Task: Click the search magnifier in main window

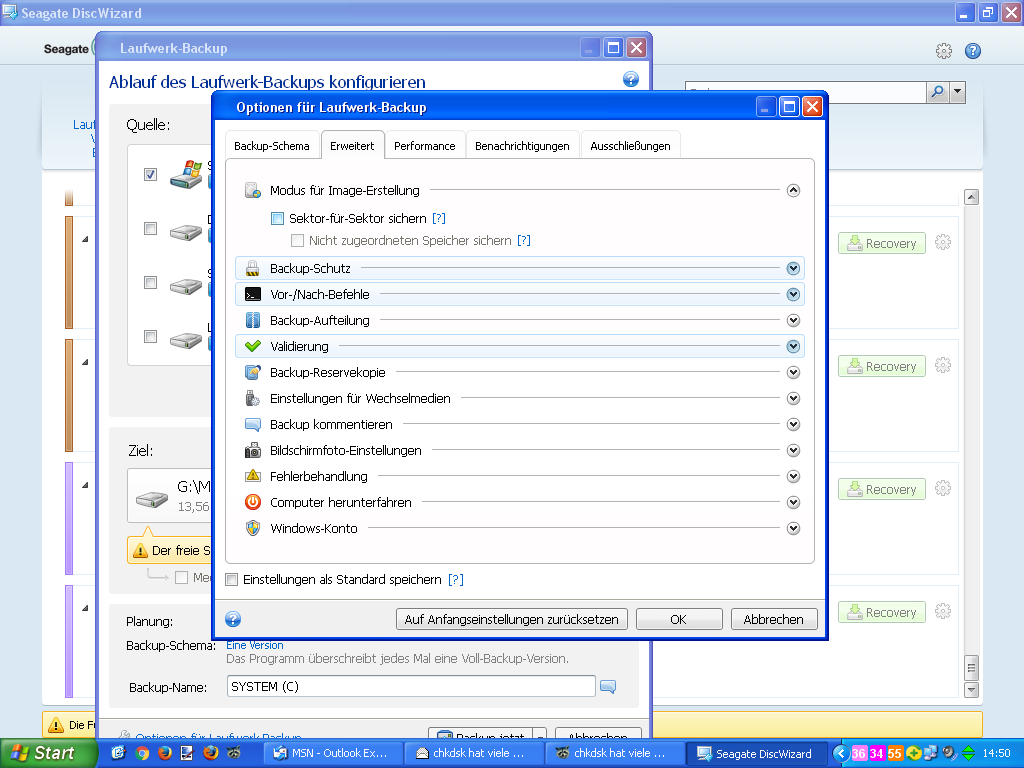Action: 938,92
